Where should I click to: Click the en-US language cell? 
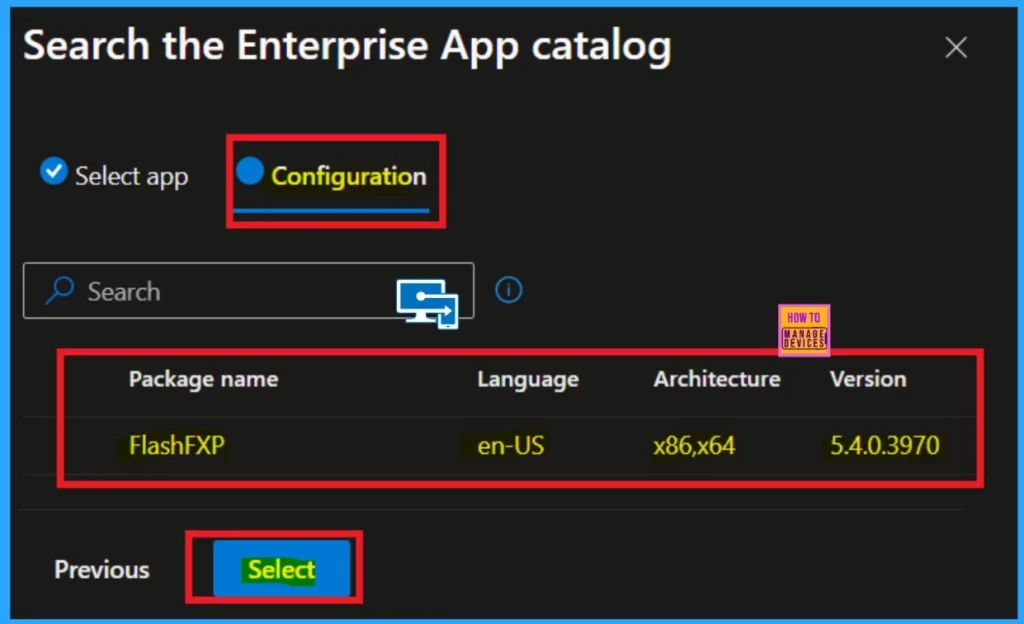click(x=510, y=446)
